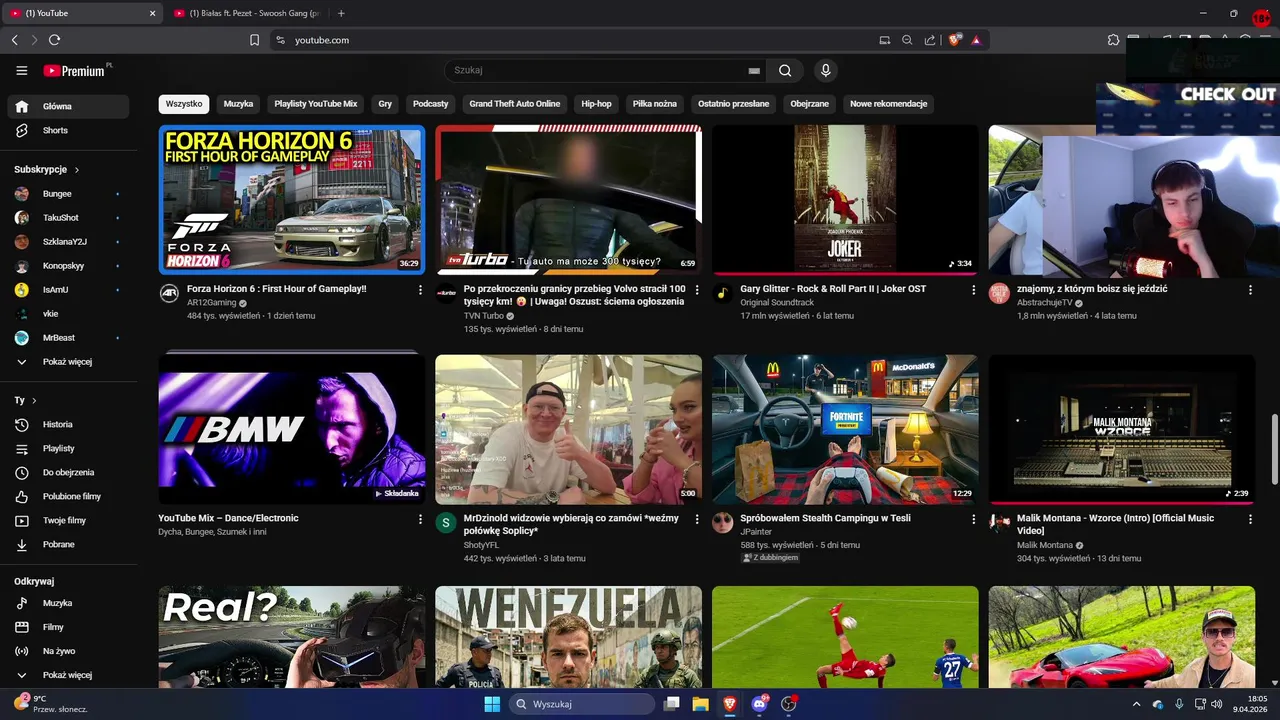The width and height of the screenshot is (1280, 720).
Task: Open options menu for Malik Montana Wzorce video
Action: pos(1250,519)
